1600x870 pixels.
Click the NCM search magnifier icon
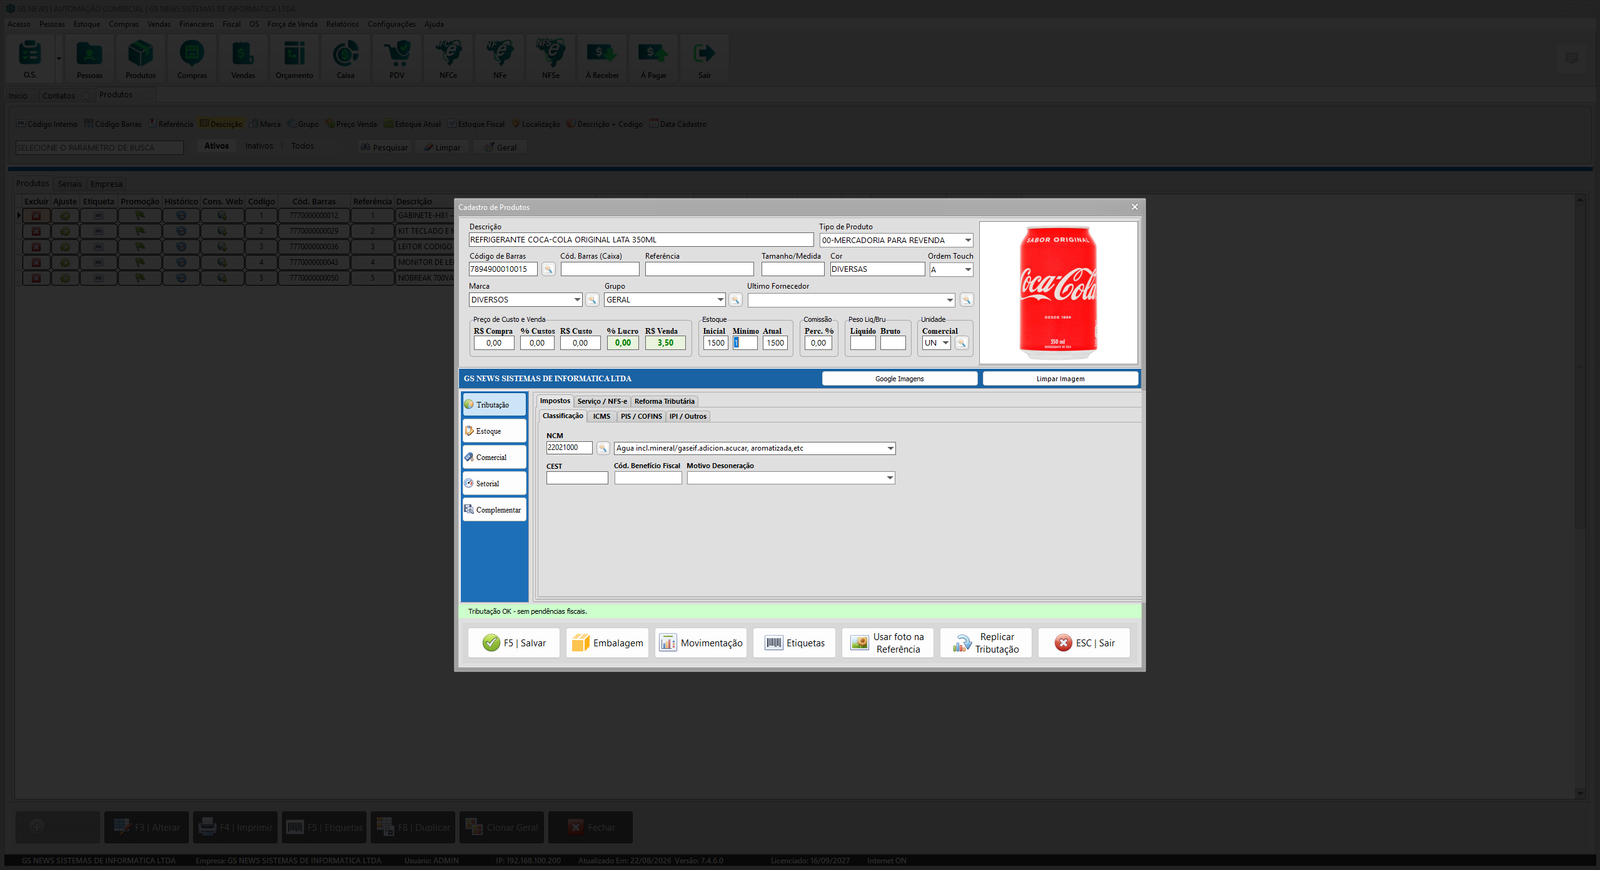coord(602,448)
